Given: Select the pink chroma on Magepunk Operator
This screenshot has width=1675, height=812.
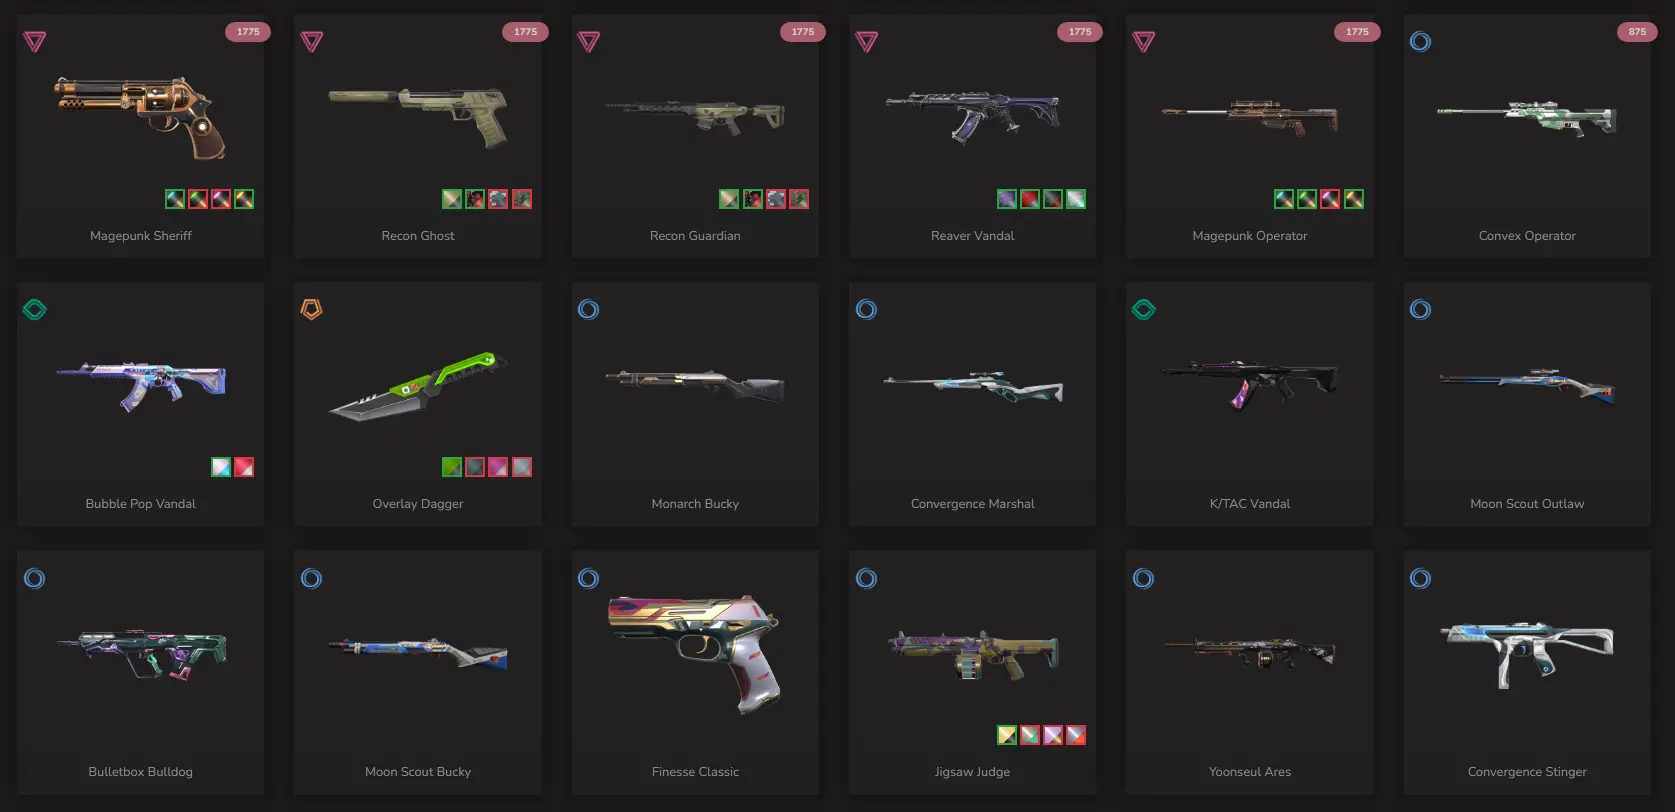Looking at the screenshot, I should point(1330,199).
